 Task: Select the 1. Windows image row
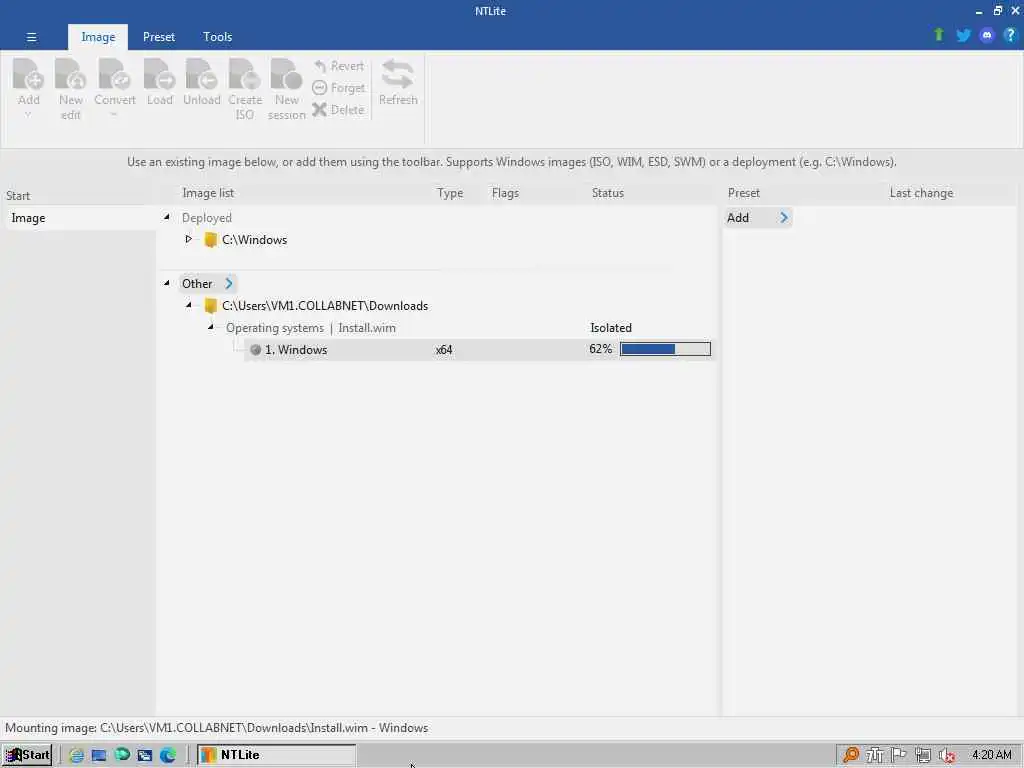[x=479, y=349]
